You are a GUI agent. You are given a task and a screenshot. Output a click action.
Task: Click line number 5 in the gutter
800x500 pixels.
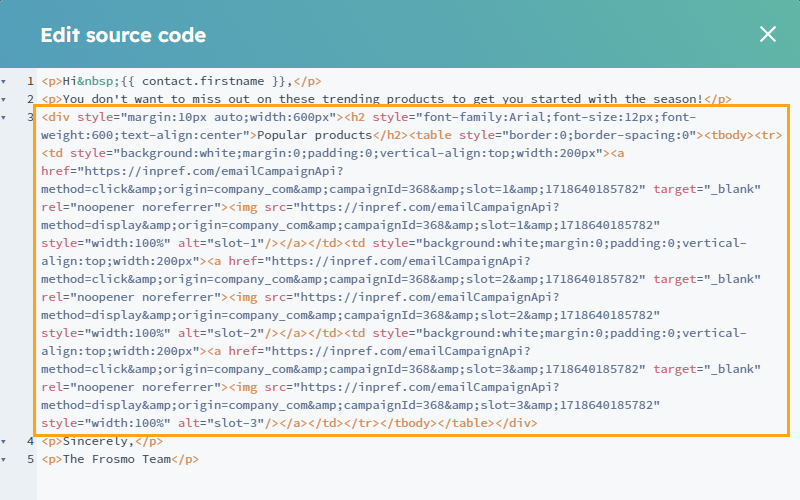coord(30,459)
